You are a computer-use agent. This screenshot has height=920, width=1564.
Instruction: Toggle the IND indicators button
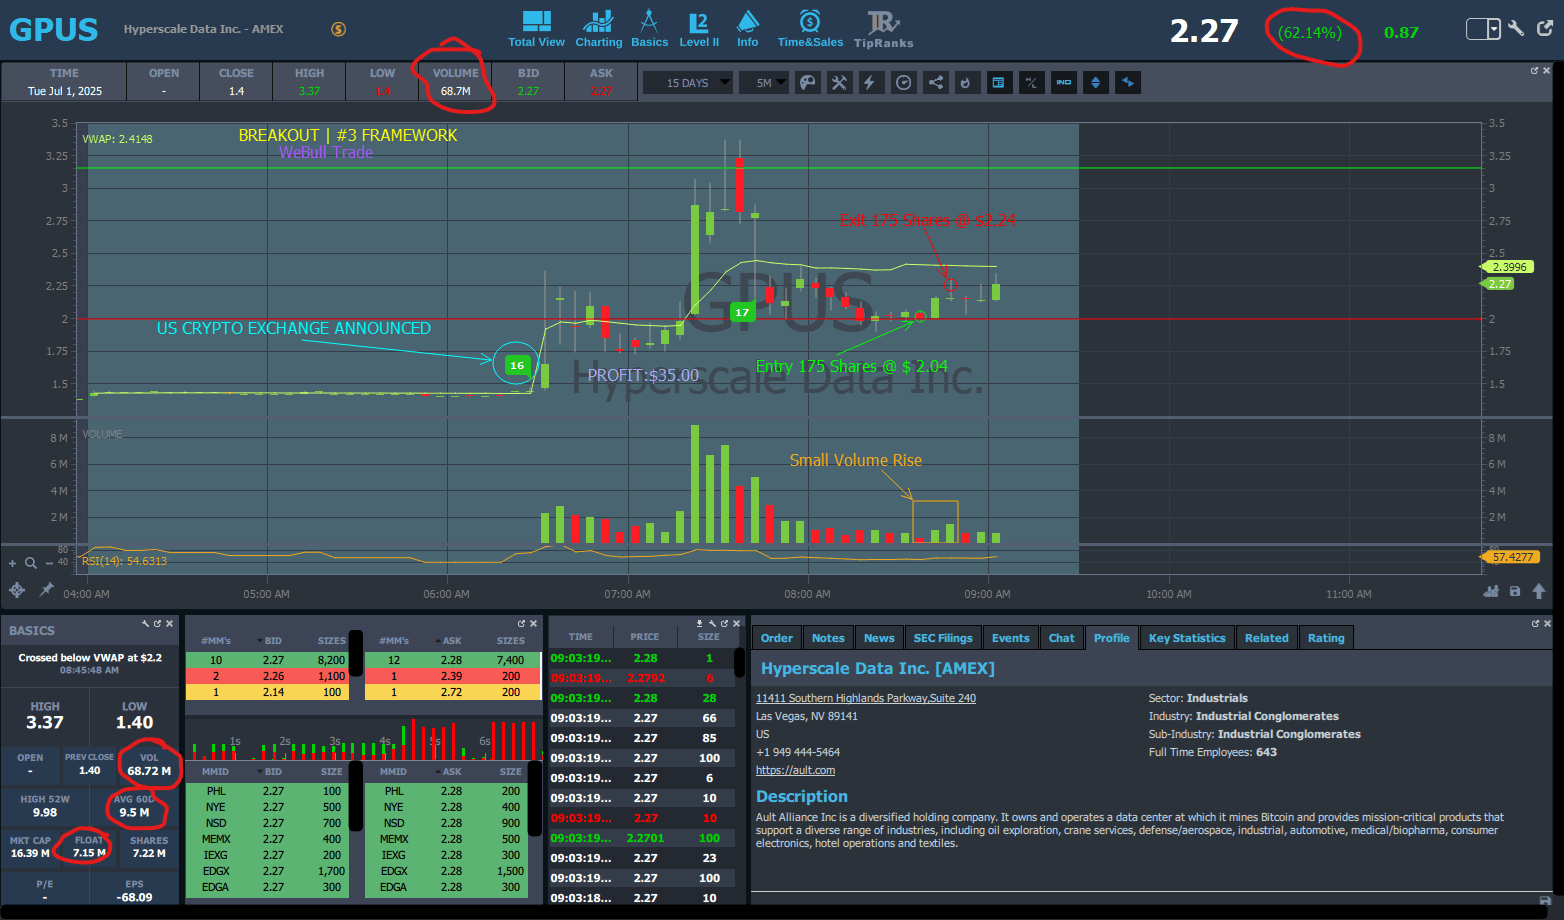pyautogui.click(x=1063, y=83)
